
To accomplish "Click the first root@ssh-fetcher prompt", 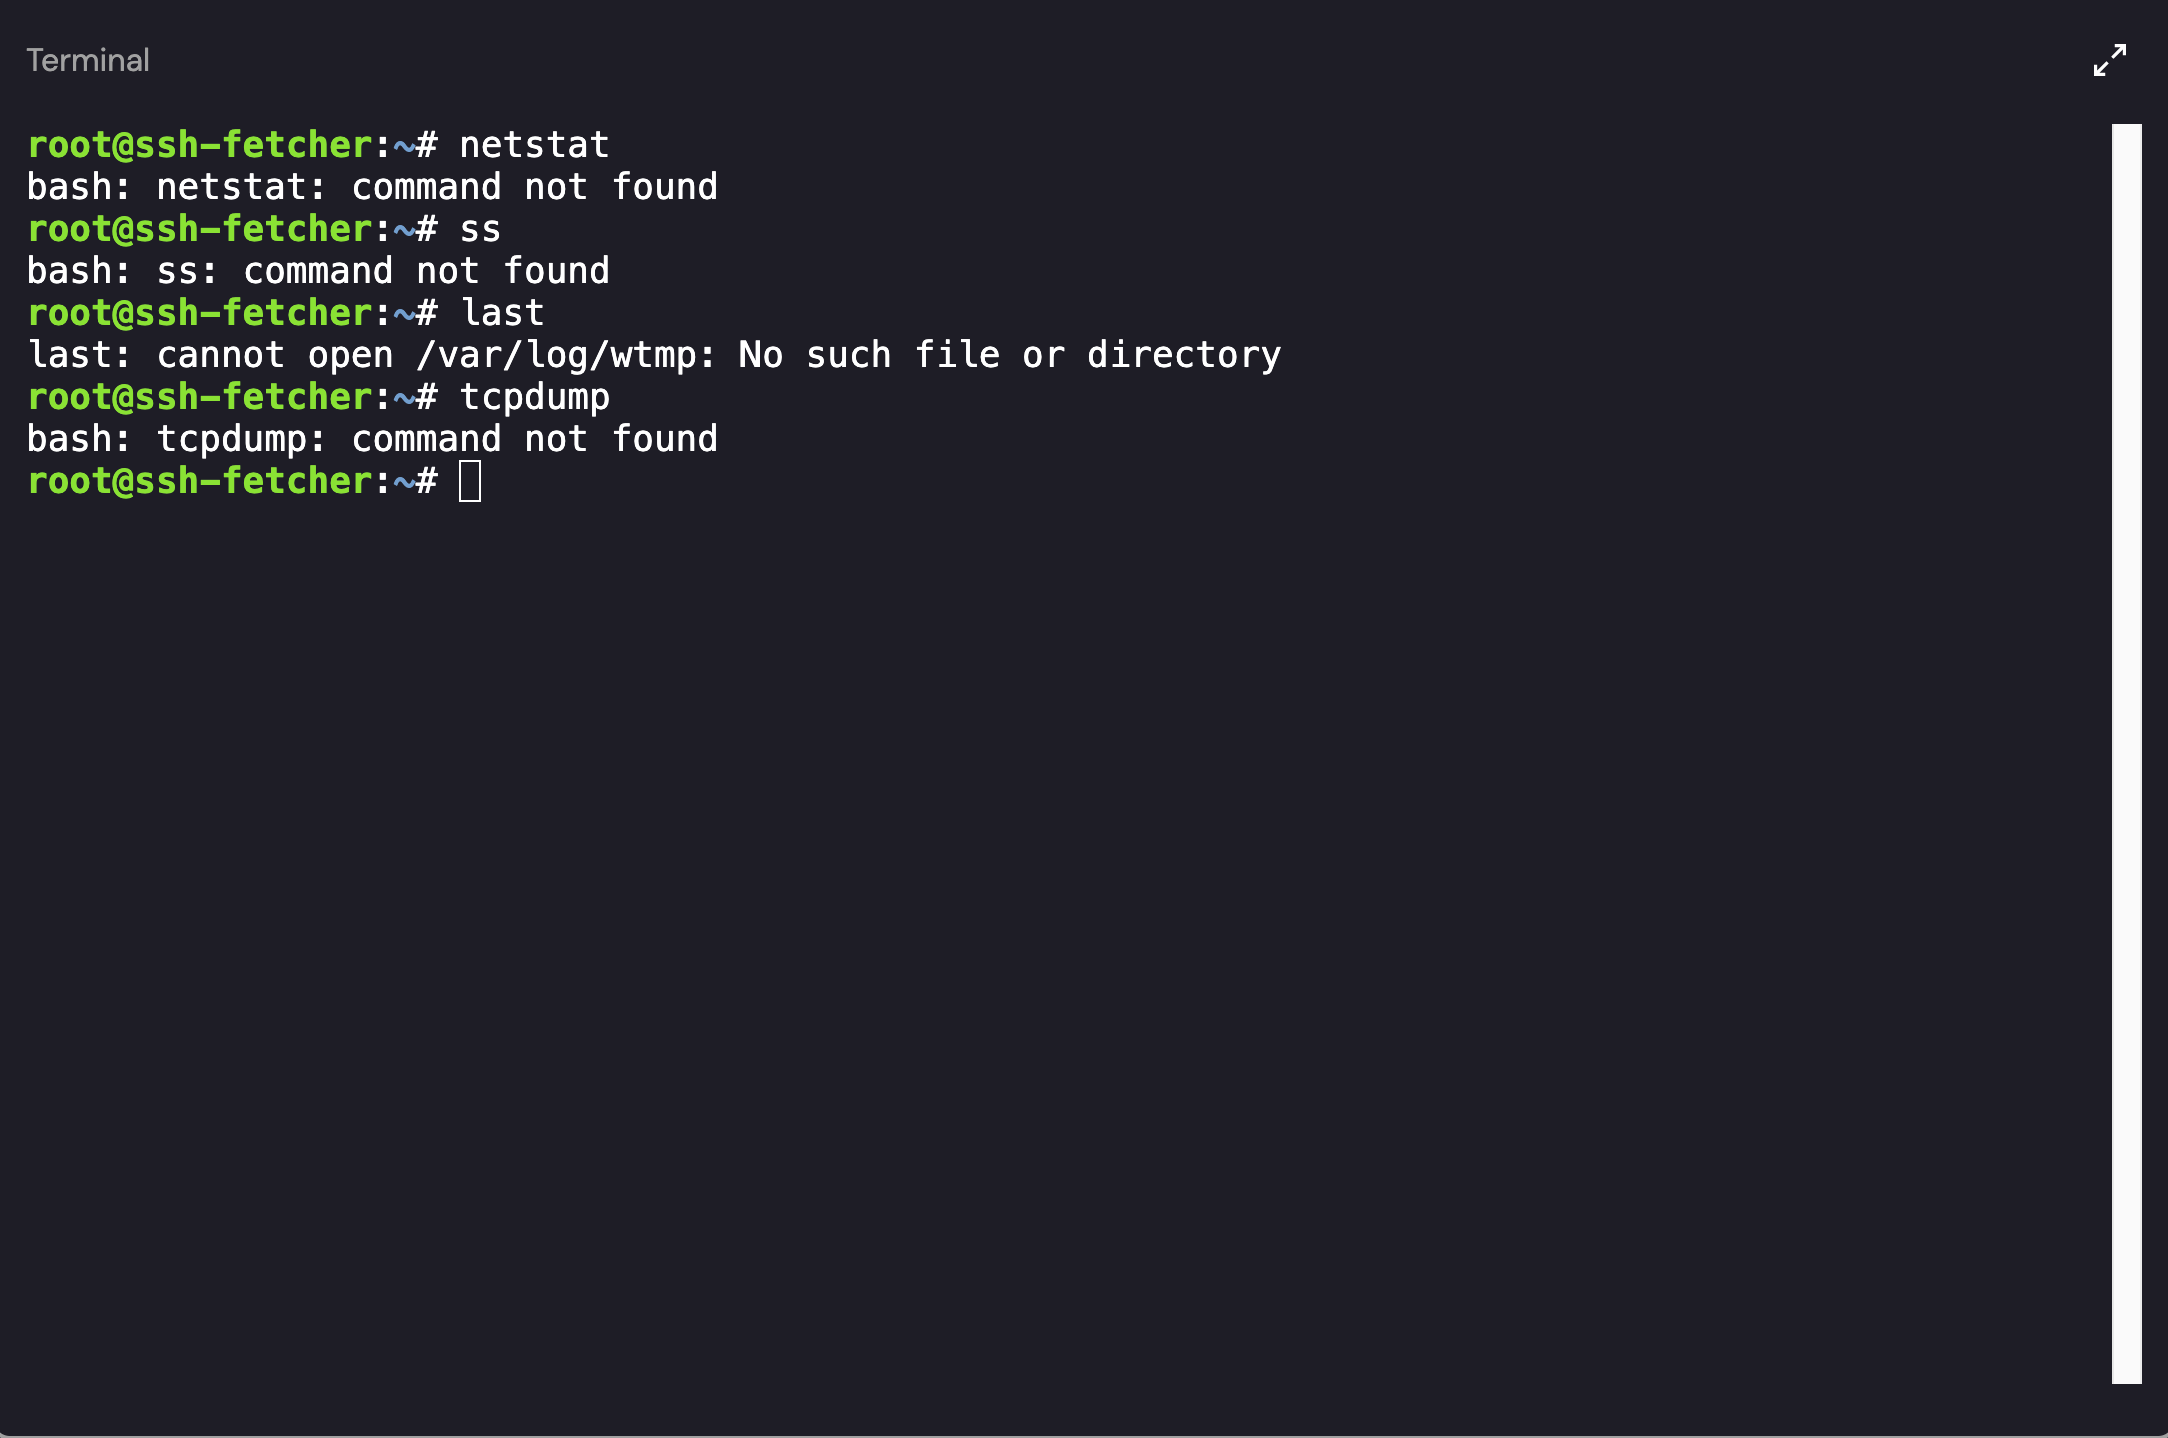I will coord(200,145).
